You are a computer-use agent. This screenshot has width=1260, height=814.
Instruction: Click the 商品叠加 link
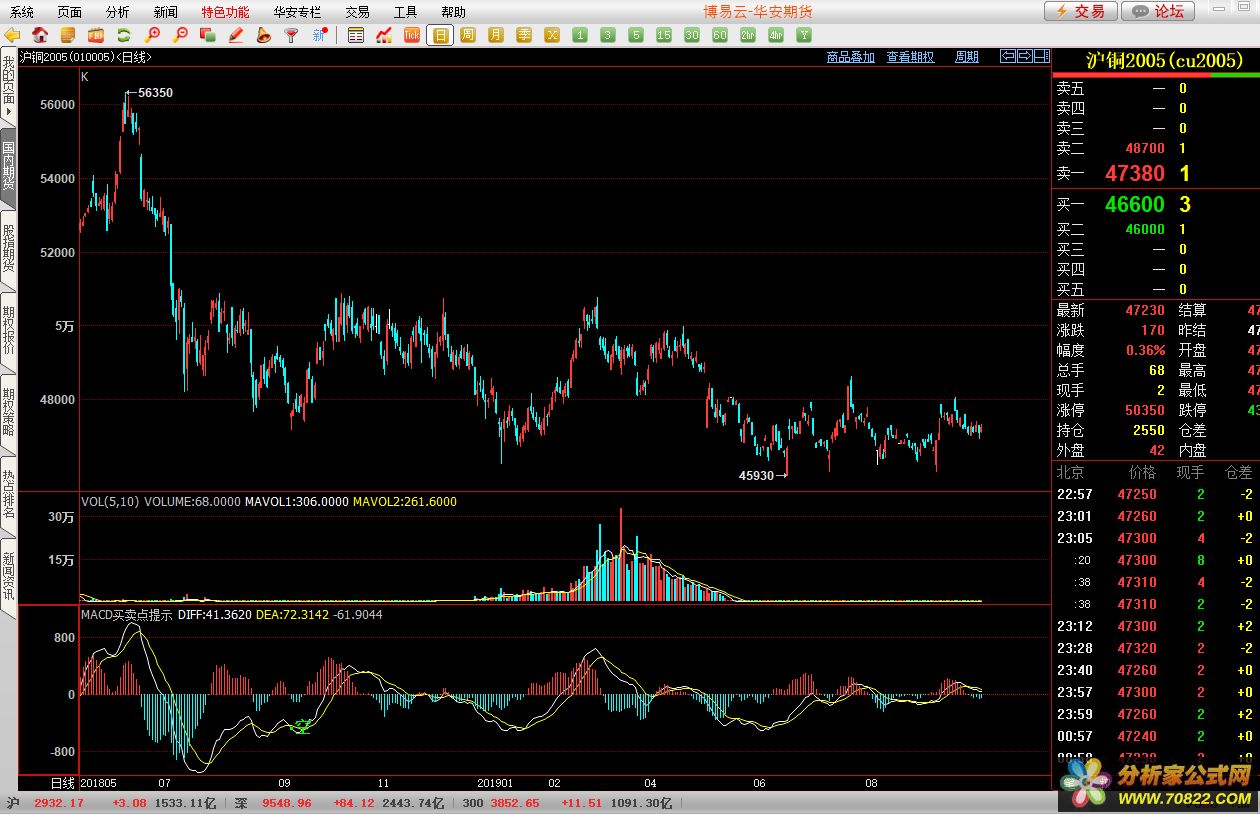851,57
